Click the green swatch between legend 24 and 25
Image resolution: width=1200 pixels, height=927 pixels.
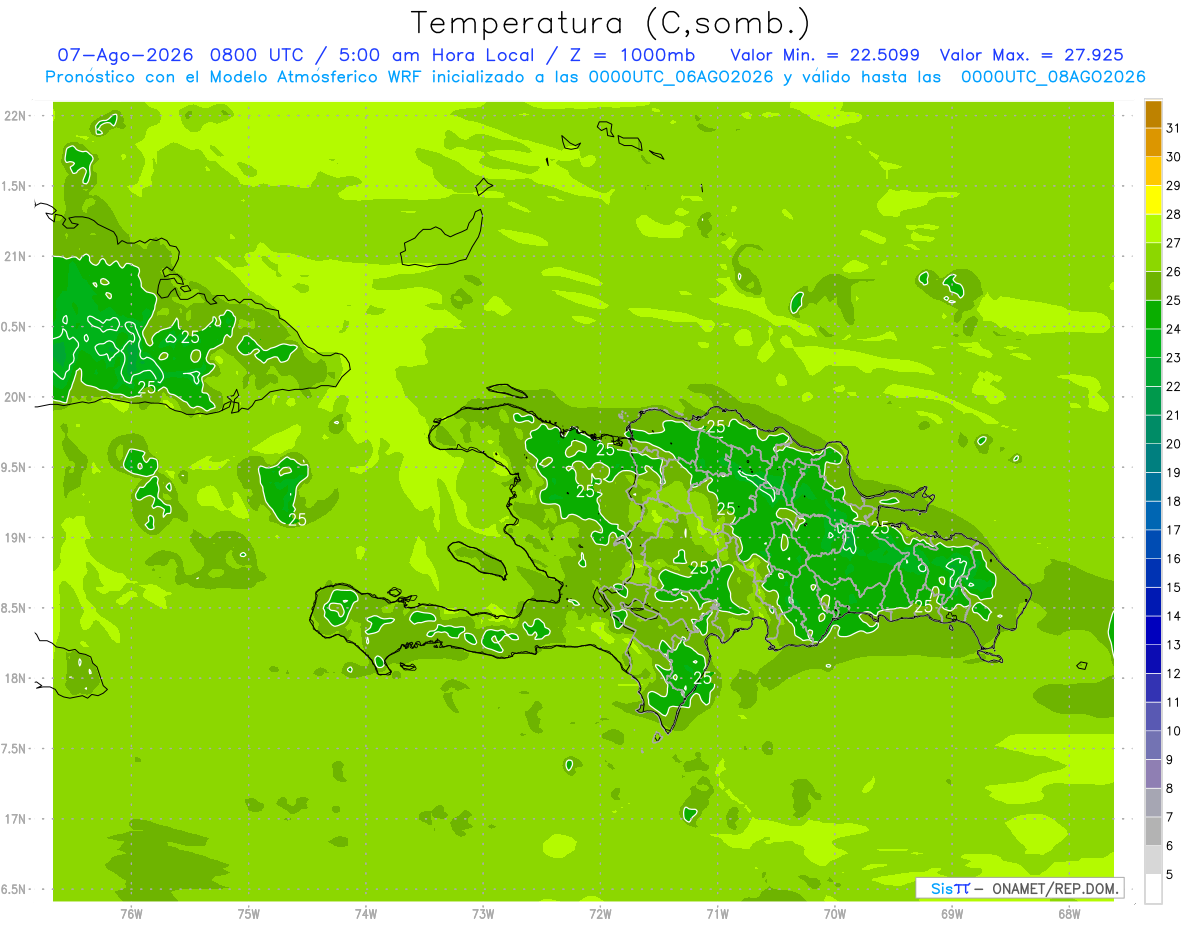click(x=1153, y=315)
